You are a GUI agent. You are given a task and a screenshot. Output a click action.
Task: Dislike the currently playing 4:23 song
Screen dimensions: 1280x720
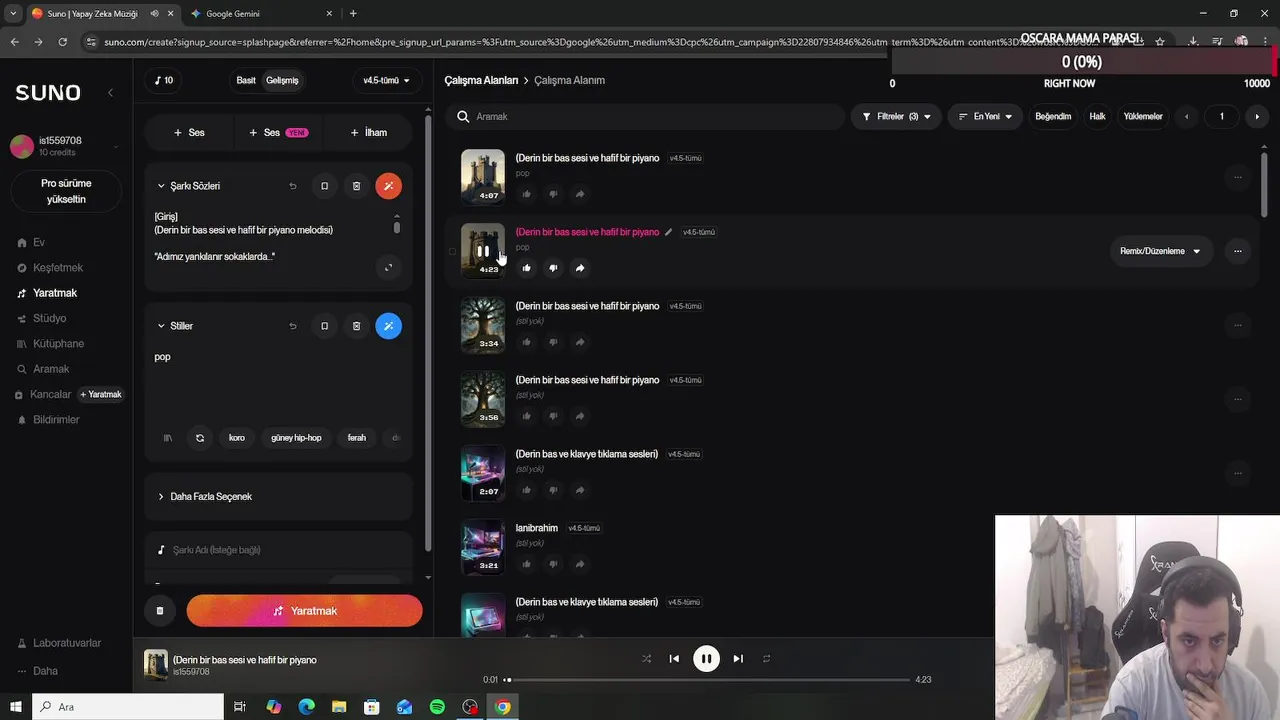coord(553,268)
